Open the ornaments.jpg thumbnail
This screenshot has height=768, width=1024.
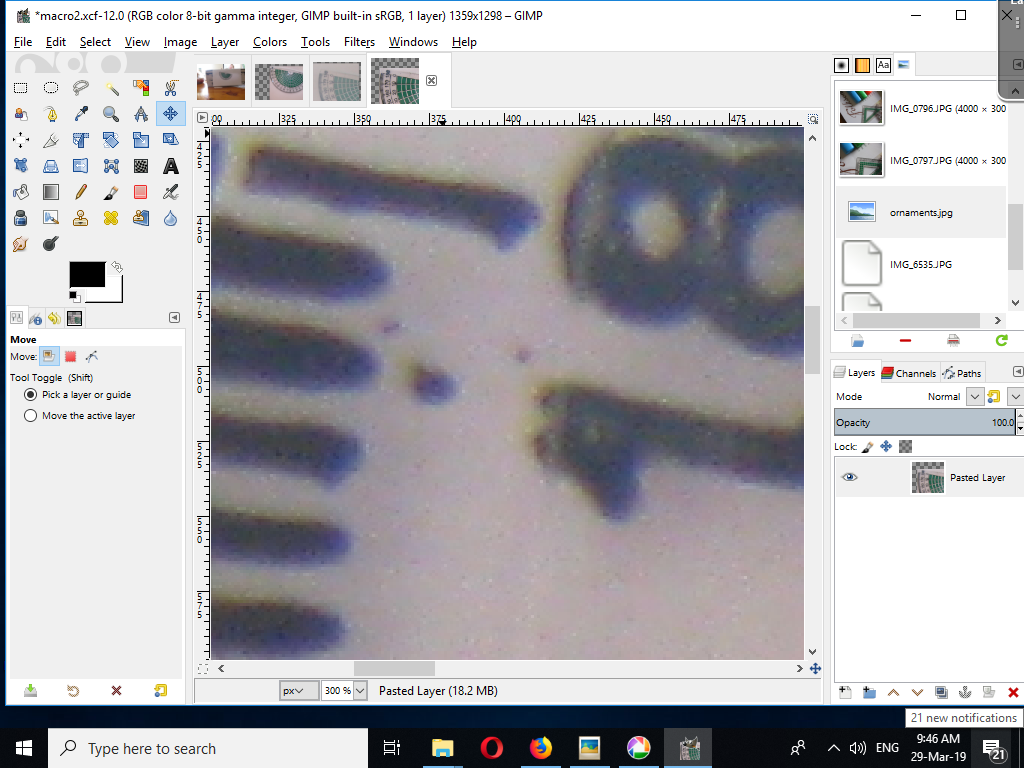(861, 212)
